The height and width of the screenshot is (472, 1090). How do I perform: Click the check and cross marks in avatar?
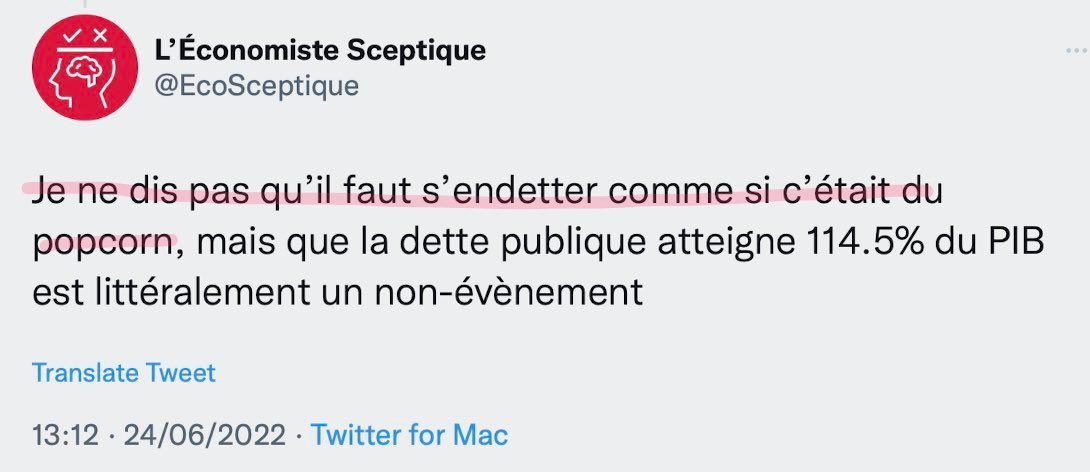pos(85,34)
